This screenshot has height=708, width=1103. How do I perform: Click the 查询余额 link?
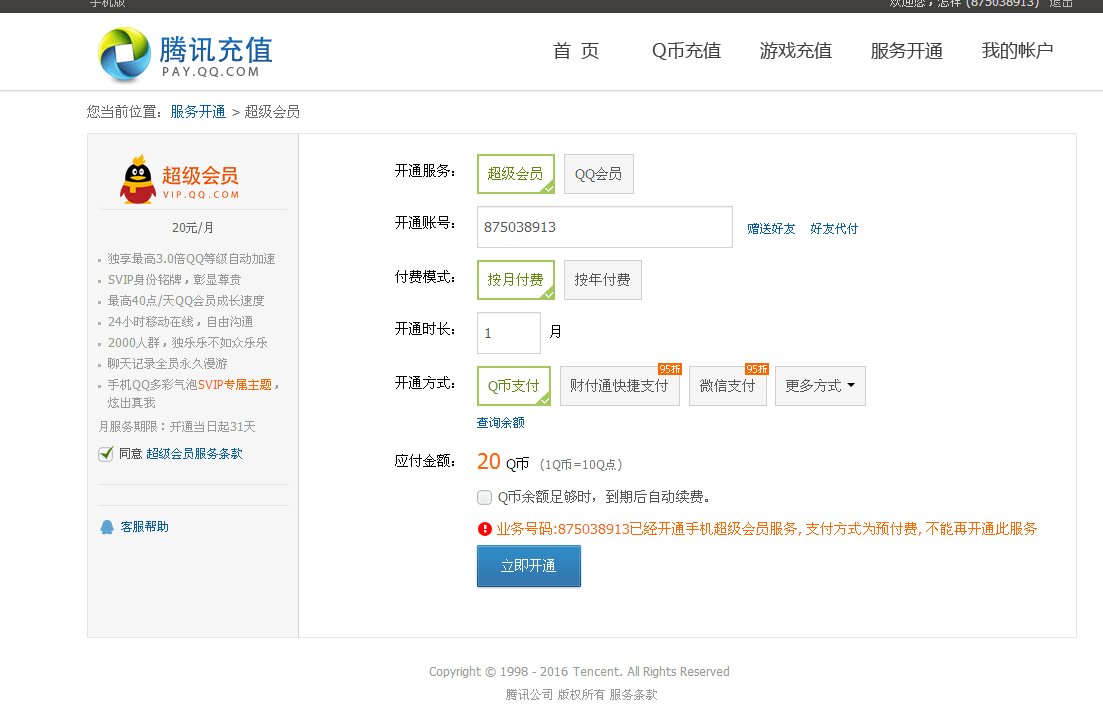499,422
